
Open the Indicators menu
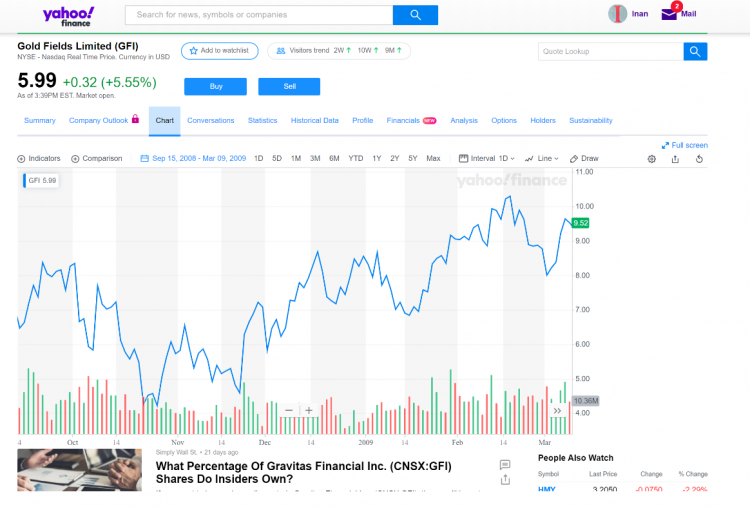coord(39,158)
